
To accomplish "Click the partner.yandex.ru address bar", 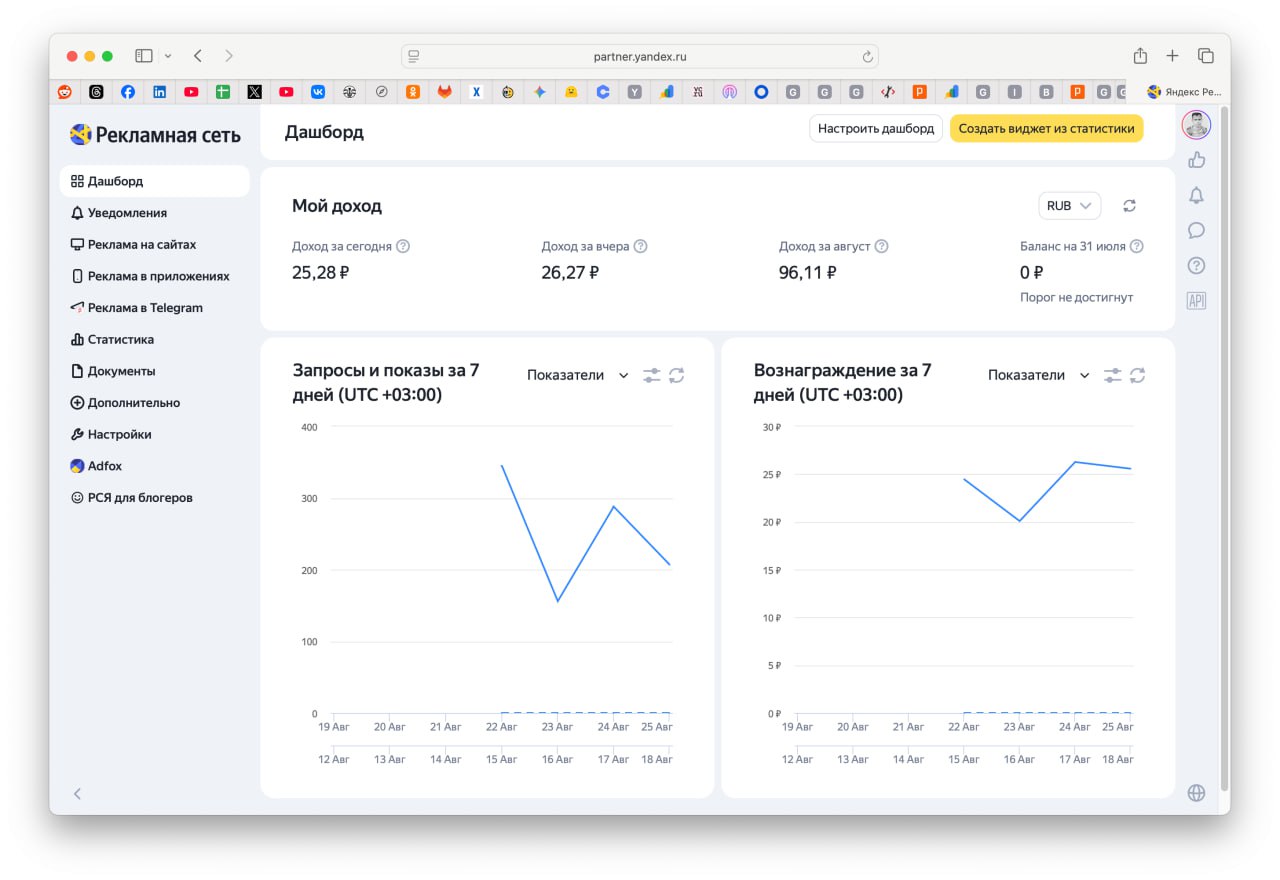I will click(640, 56).
